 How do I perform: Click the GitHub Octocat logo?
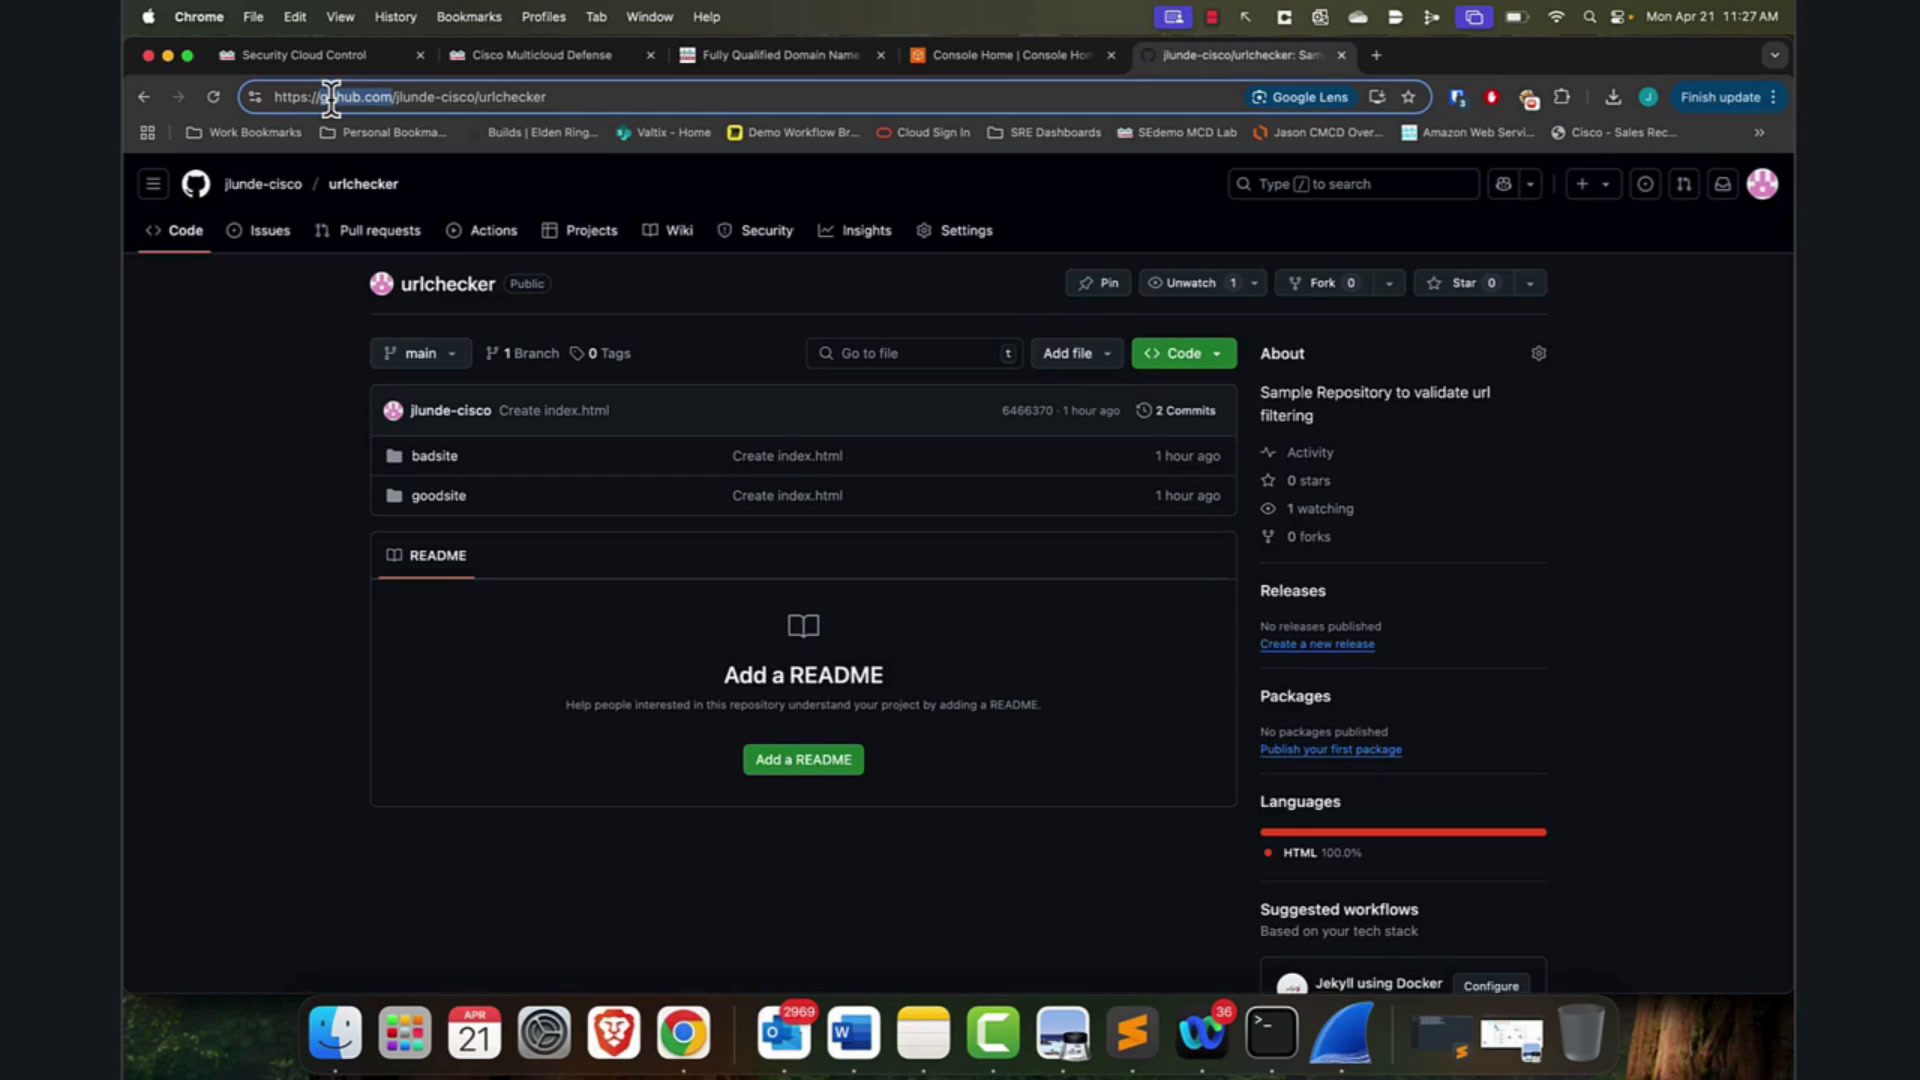196,184
